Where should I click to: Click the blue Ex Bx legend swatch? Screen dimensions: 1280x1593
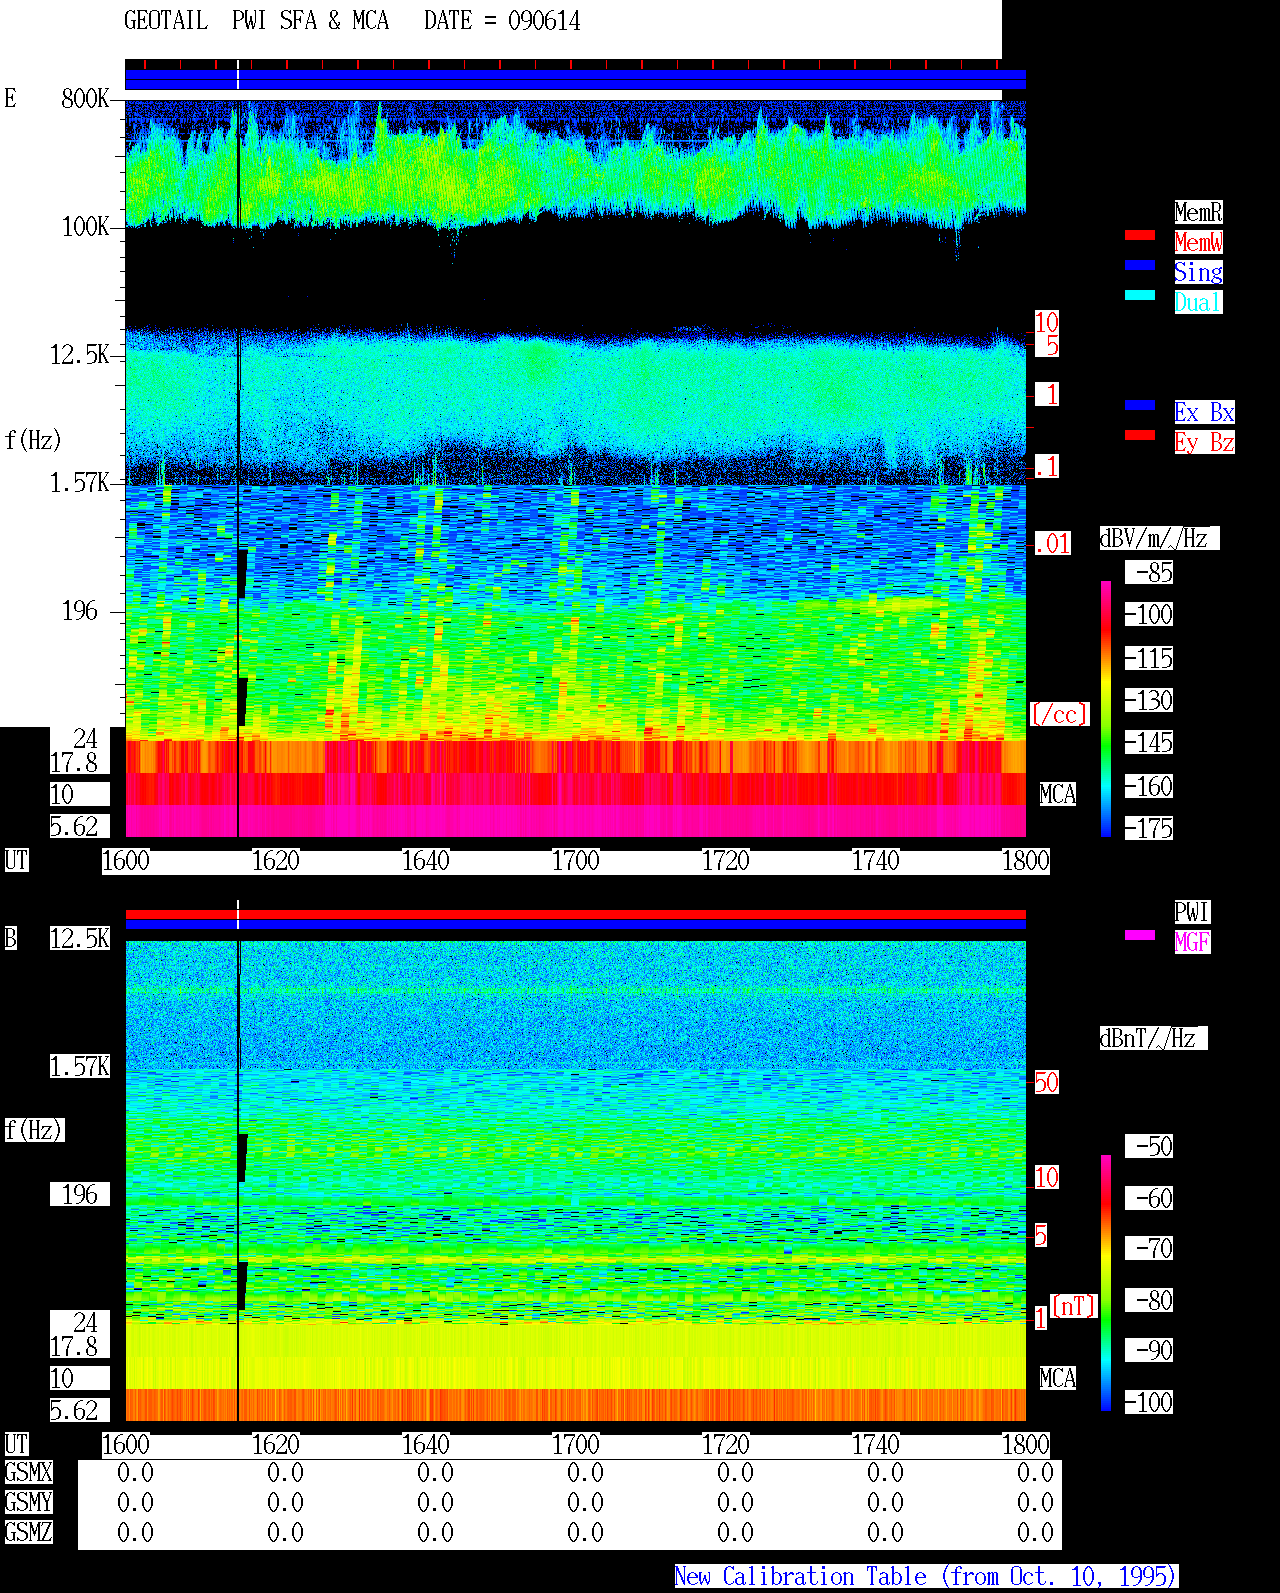pyautogui.click(x=1140, y=405)
